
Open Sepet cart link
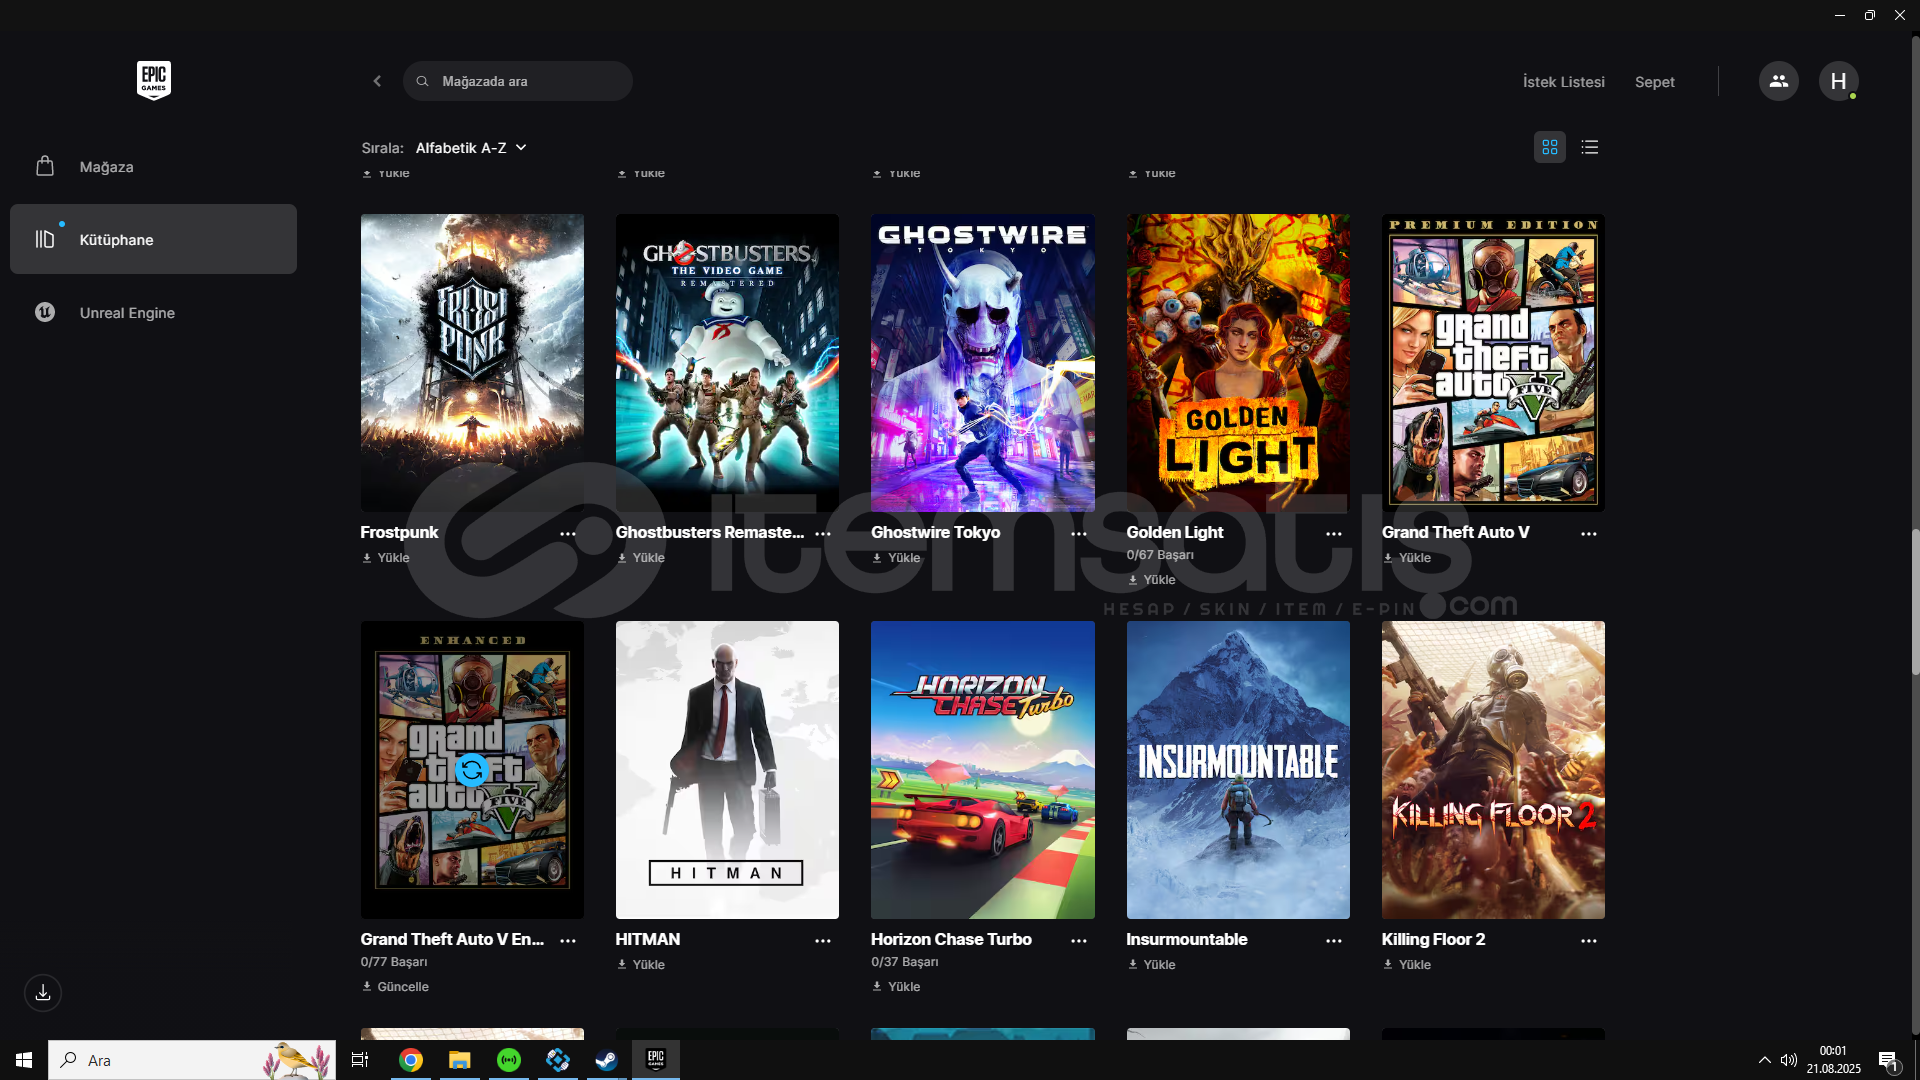1655,82
